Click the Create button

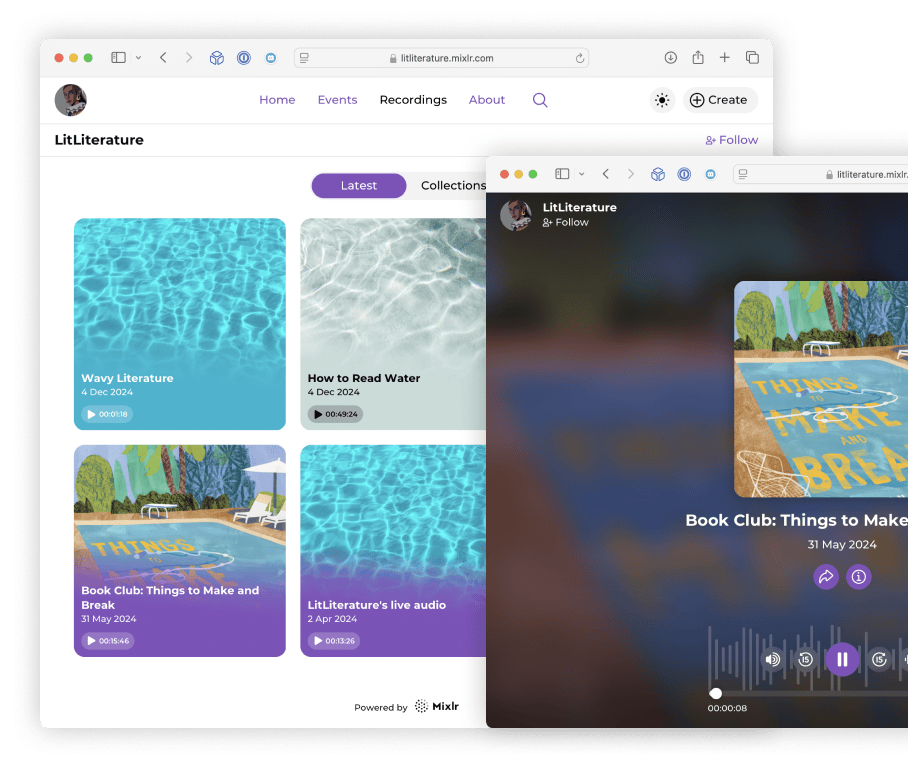point(719,100)
